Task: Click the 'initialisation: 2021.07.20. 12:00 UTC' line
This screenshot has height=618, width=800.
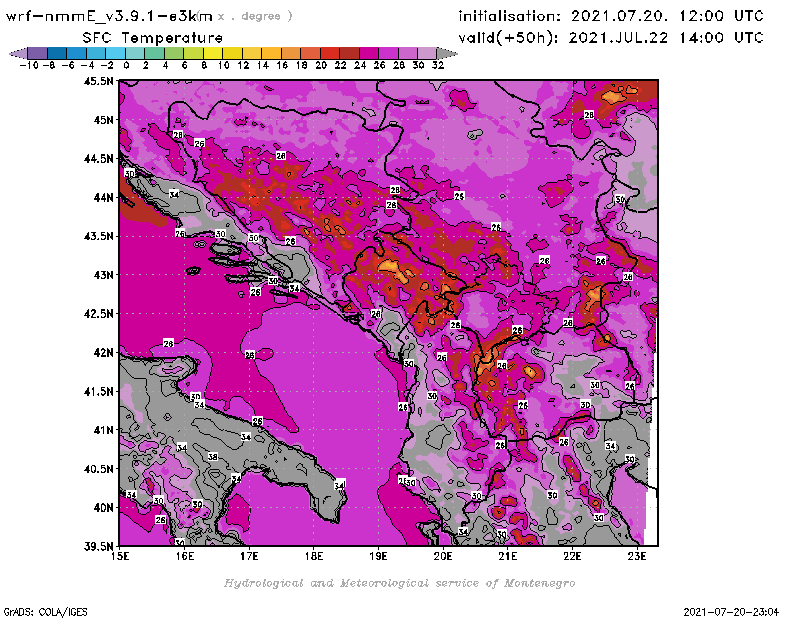Action: [611, 16]
